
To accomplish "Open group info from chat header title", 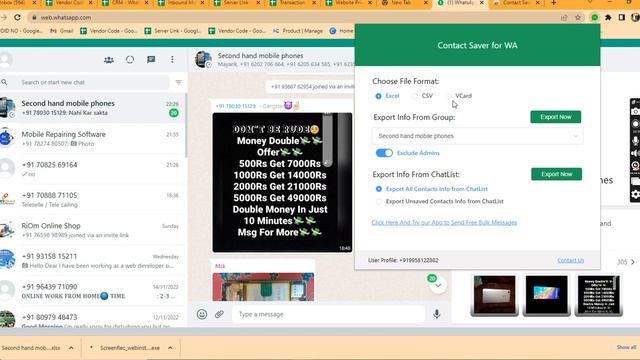I will pyautogui.click(x=260, y=56).
